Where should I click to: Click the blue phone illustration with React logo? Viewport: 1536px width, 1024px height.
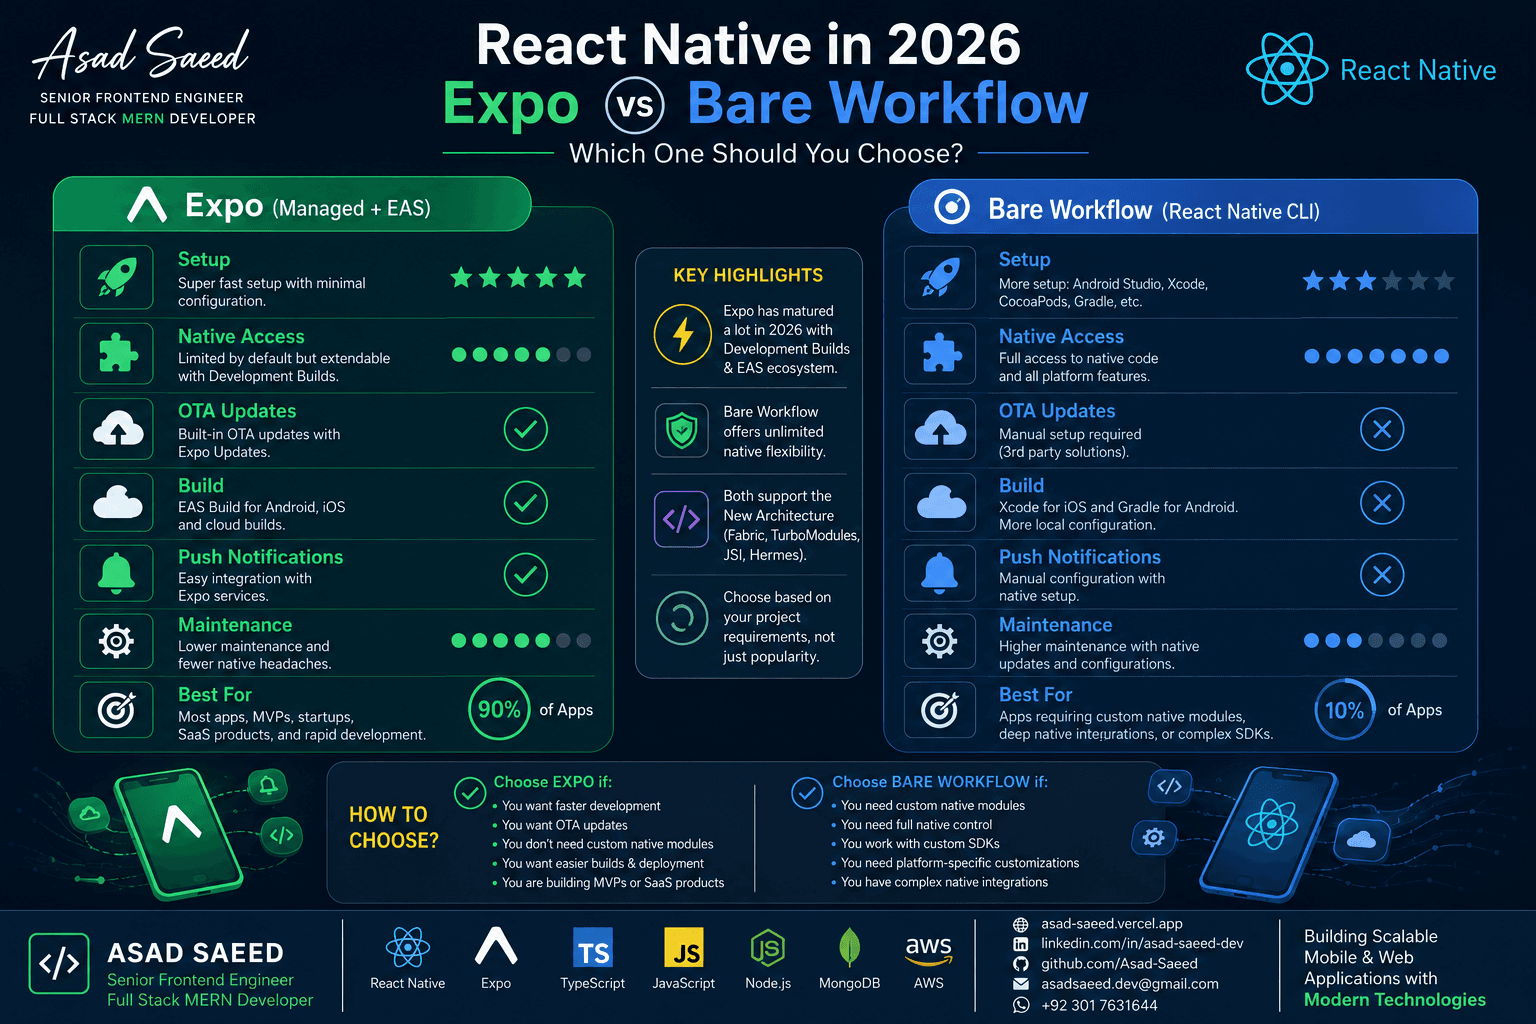pos(1267,834)
